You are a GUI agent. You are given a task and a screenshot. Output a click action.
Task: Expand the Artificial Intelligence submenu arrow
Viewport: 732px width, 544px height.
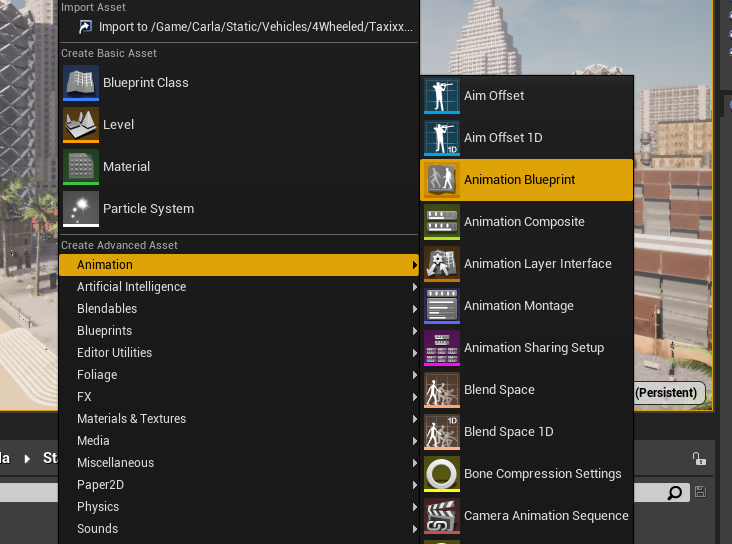(x=415, y=287)
